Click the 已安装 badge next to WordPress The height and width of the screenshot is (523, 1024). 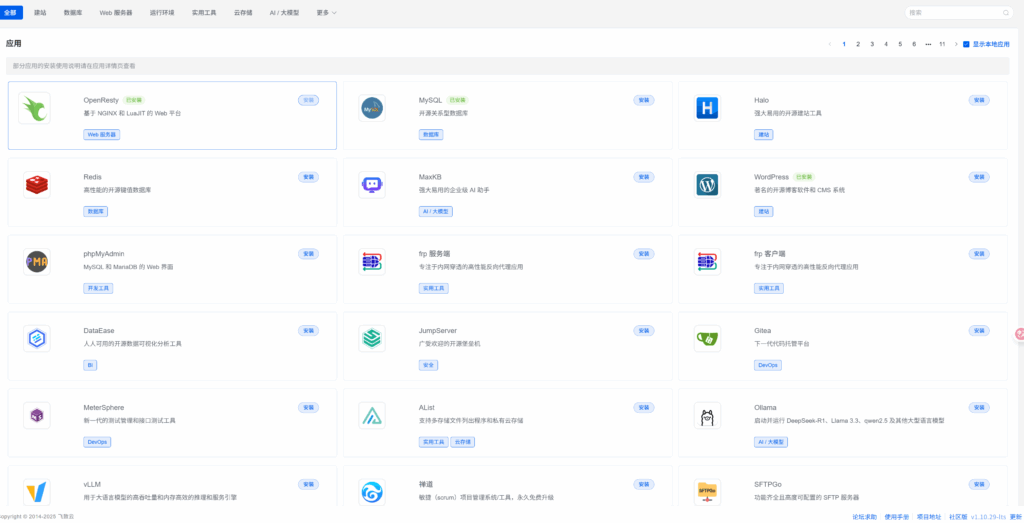tap(804, 177)
